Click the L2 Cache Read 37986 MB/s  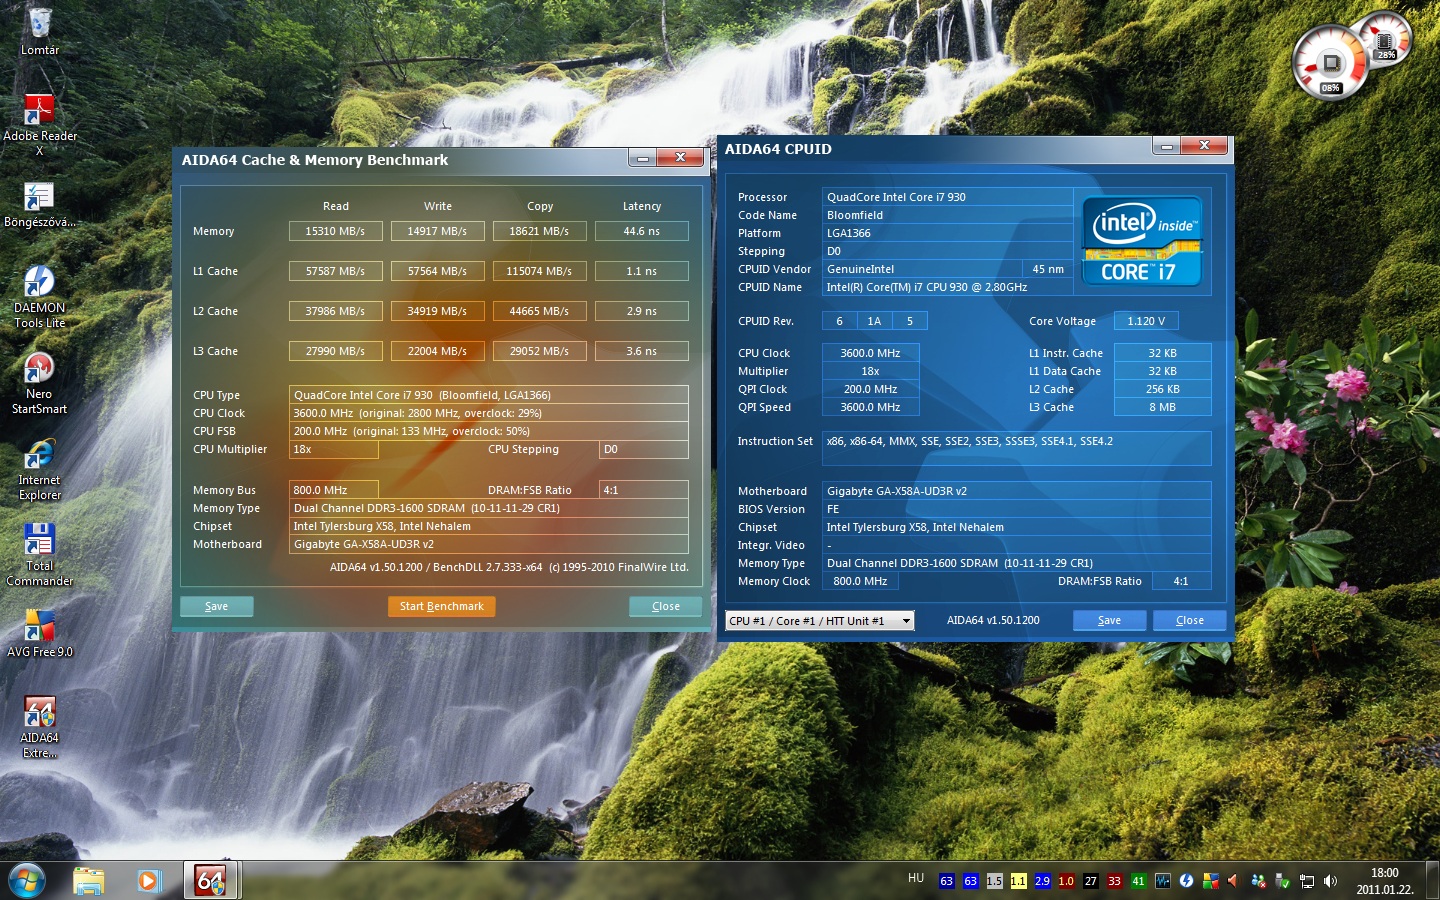tap(335, 311)
